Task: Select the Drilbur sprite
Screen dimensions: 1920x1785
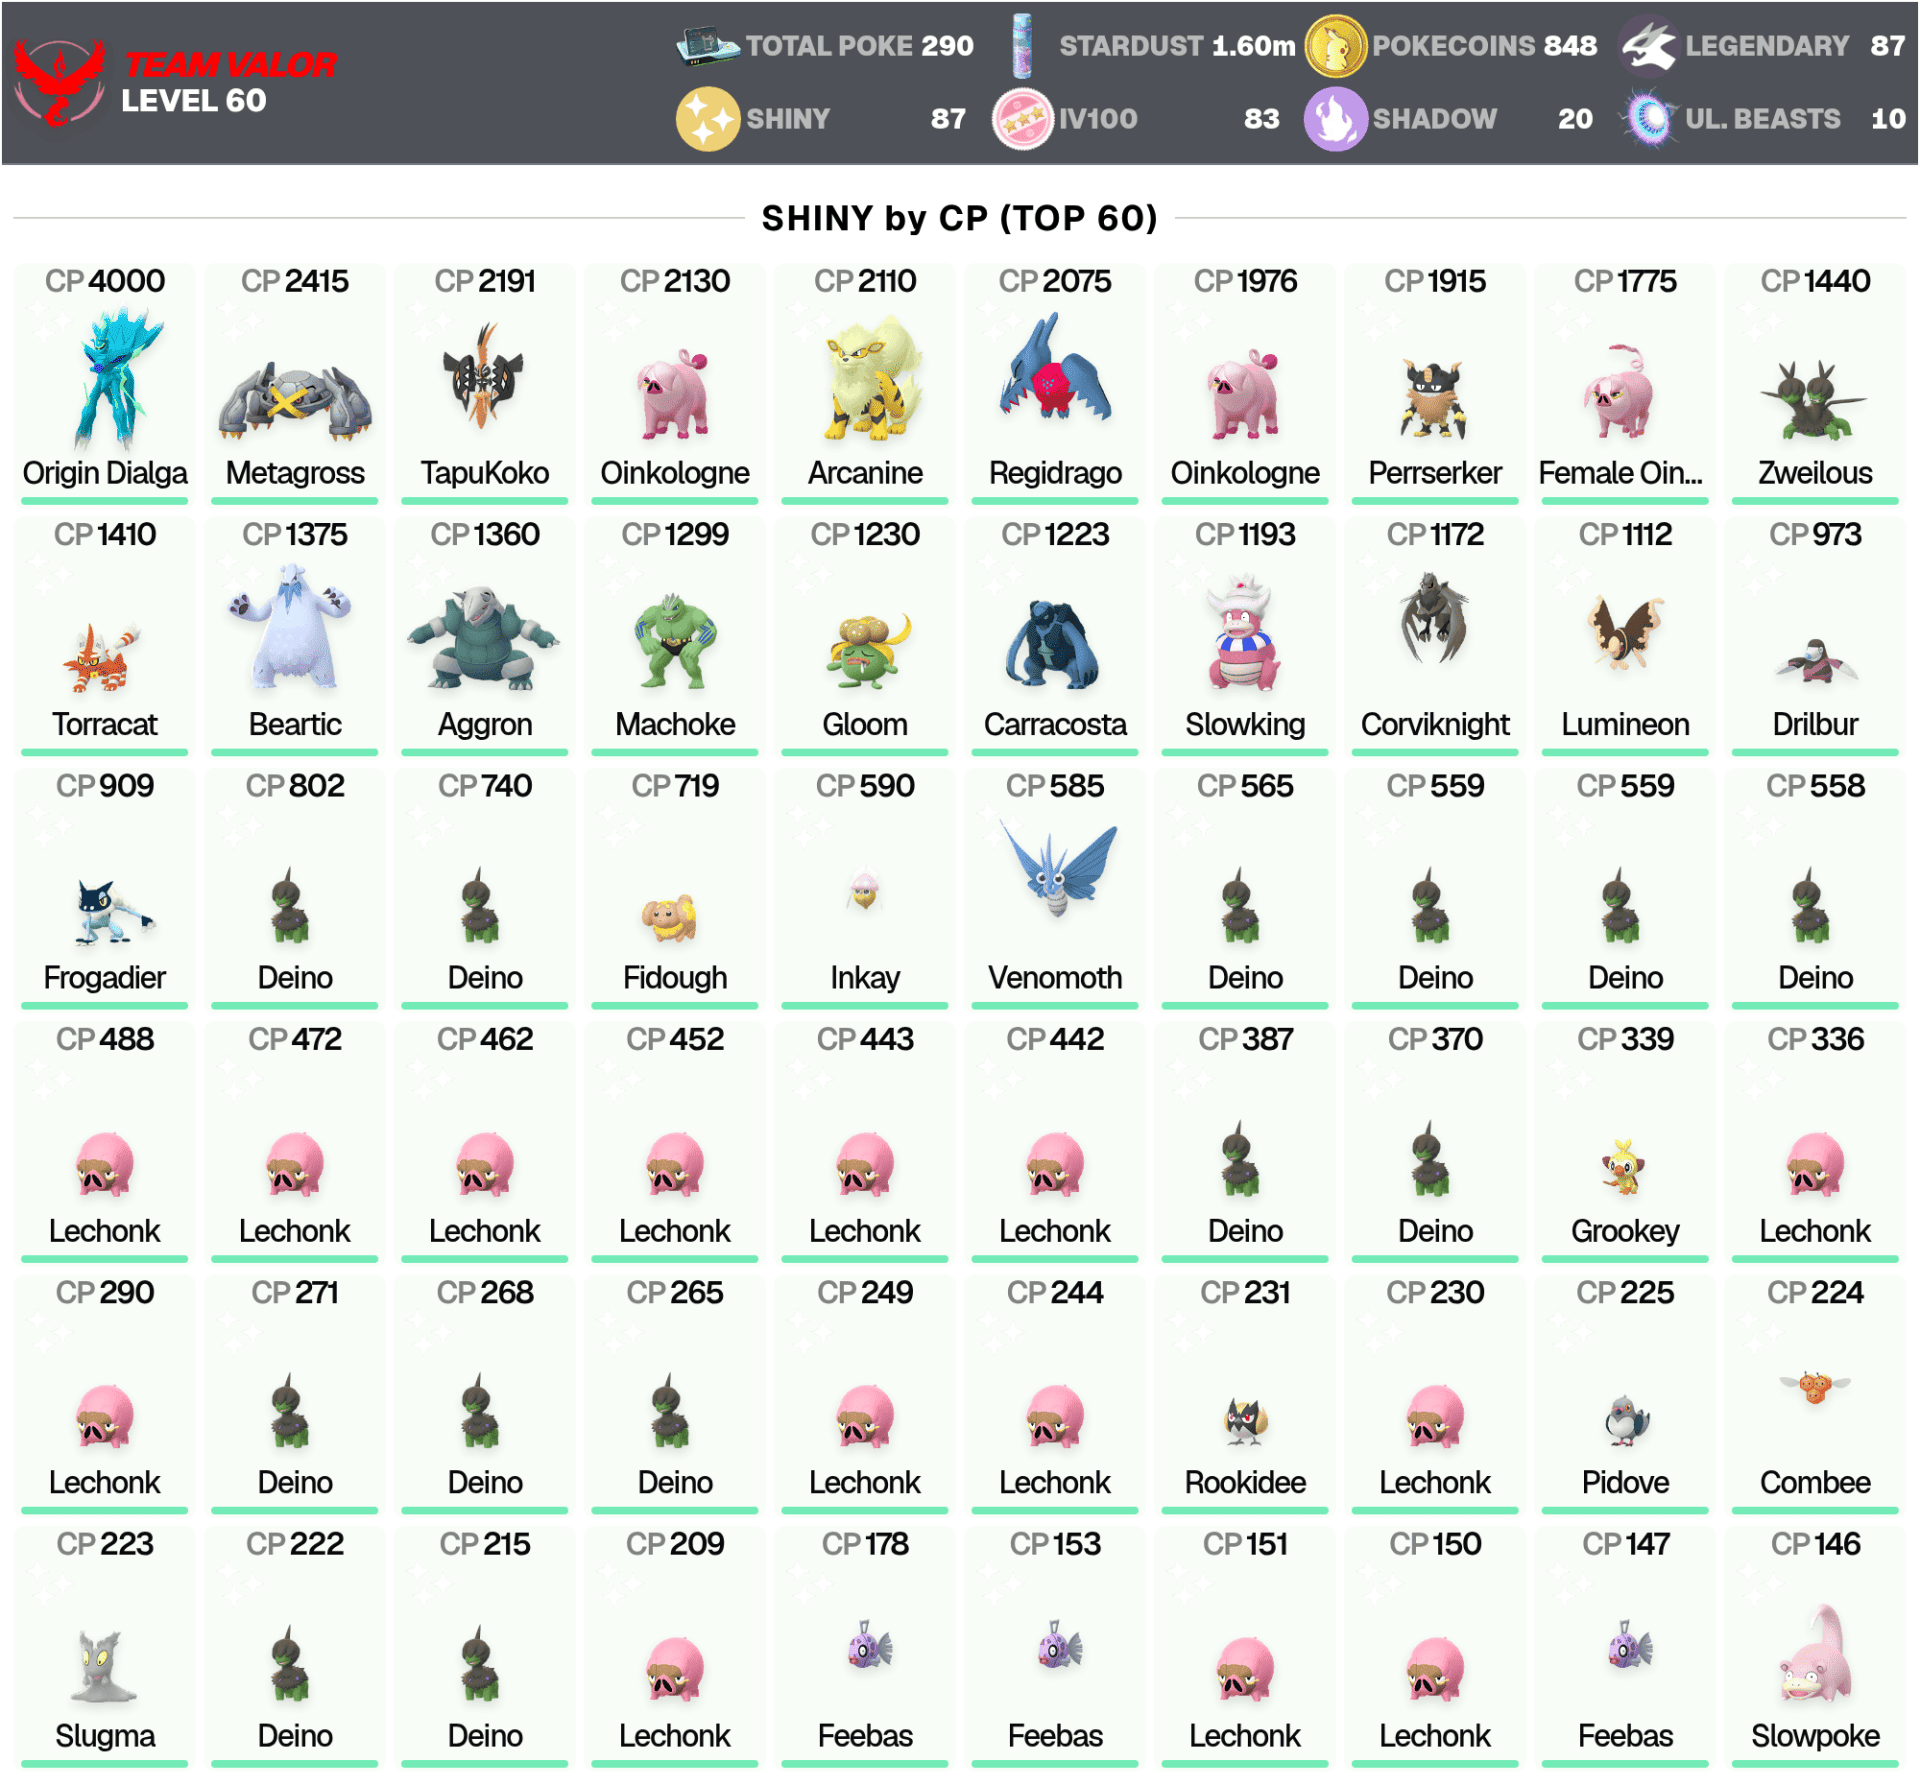Action: coord(1816,661)
